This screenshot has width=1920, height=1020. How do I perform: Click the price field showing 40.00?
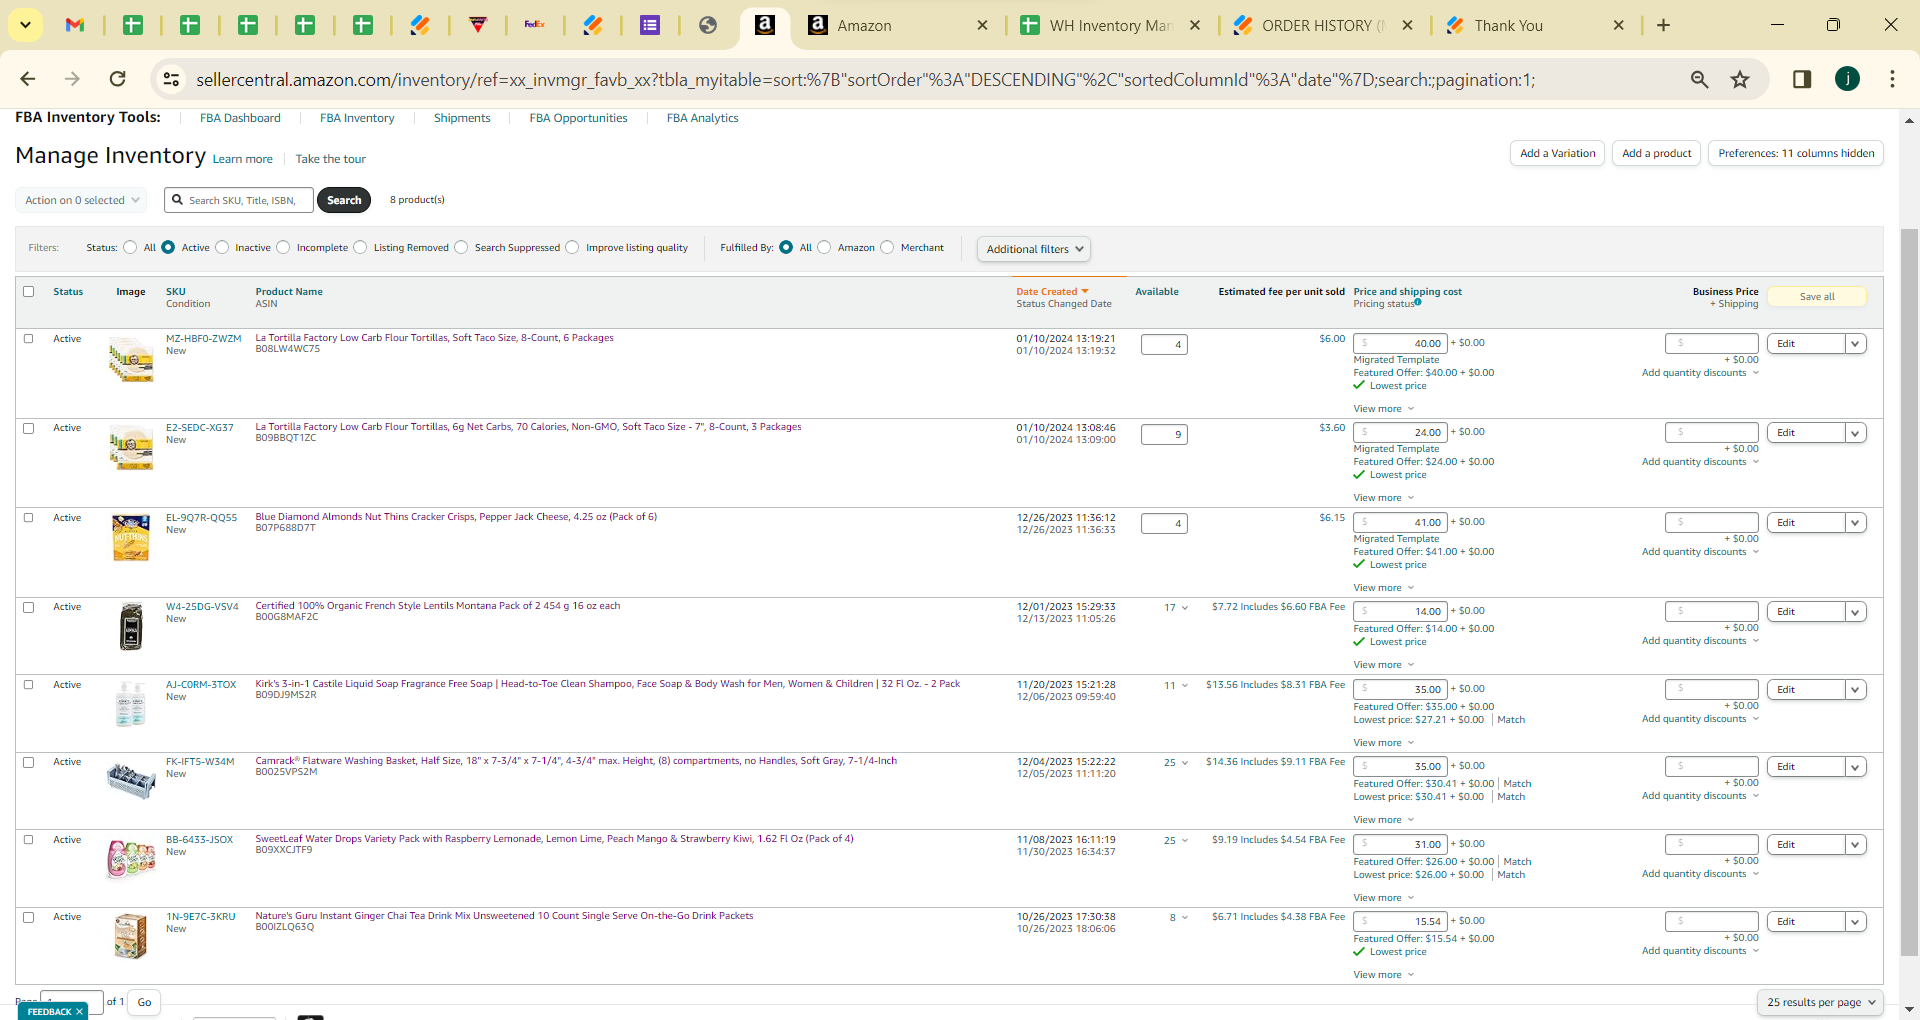pyautogui.click(x=1400, y=344)
